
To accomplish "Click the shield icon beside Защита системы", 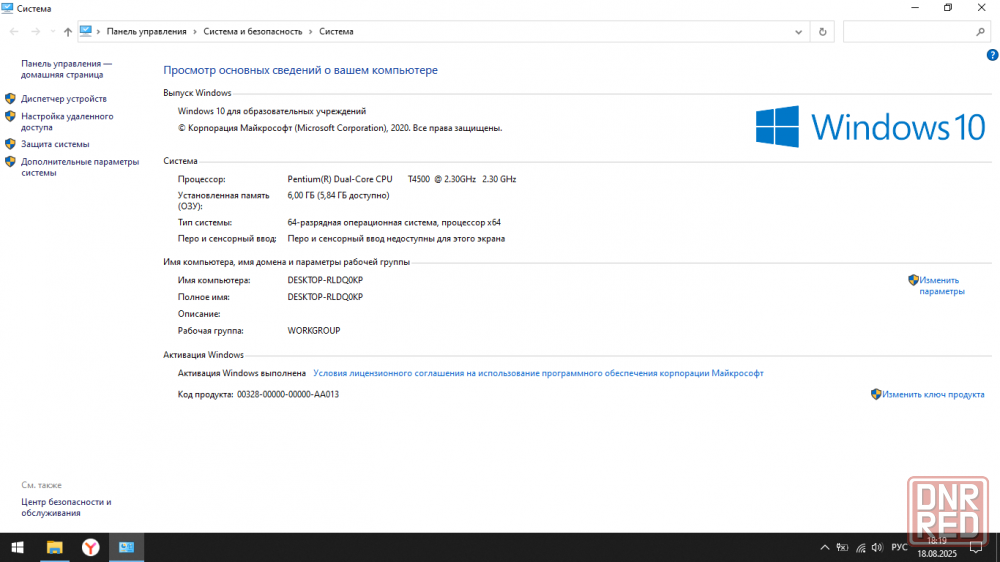I will pos(10,144).
